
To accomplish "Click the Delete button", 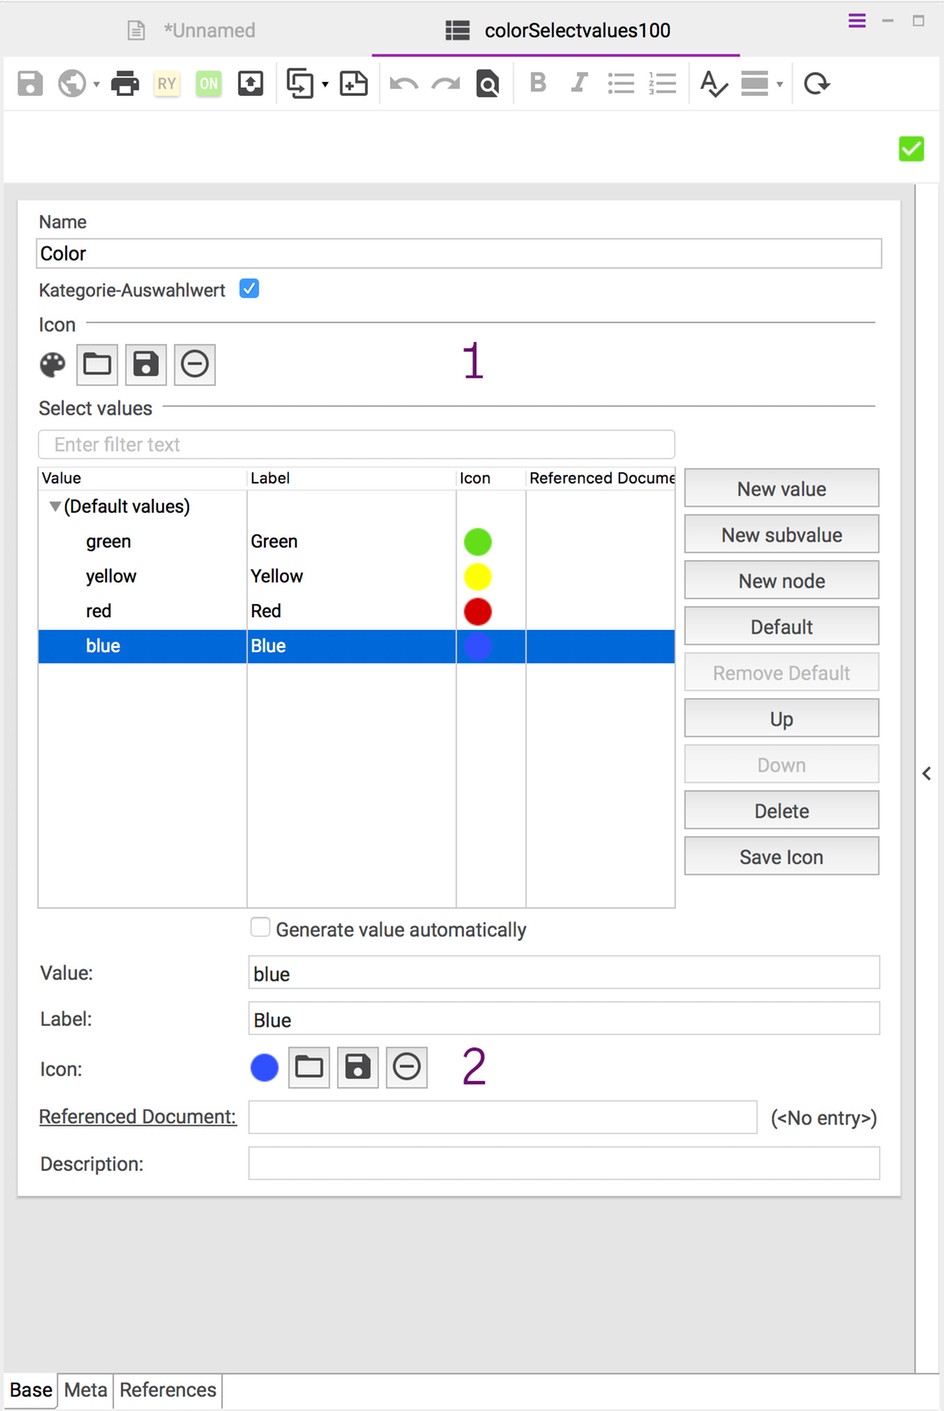I will click(782, 810).
